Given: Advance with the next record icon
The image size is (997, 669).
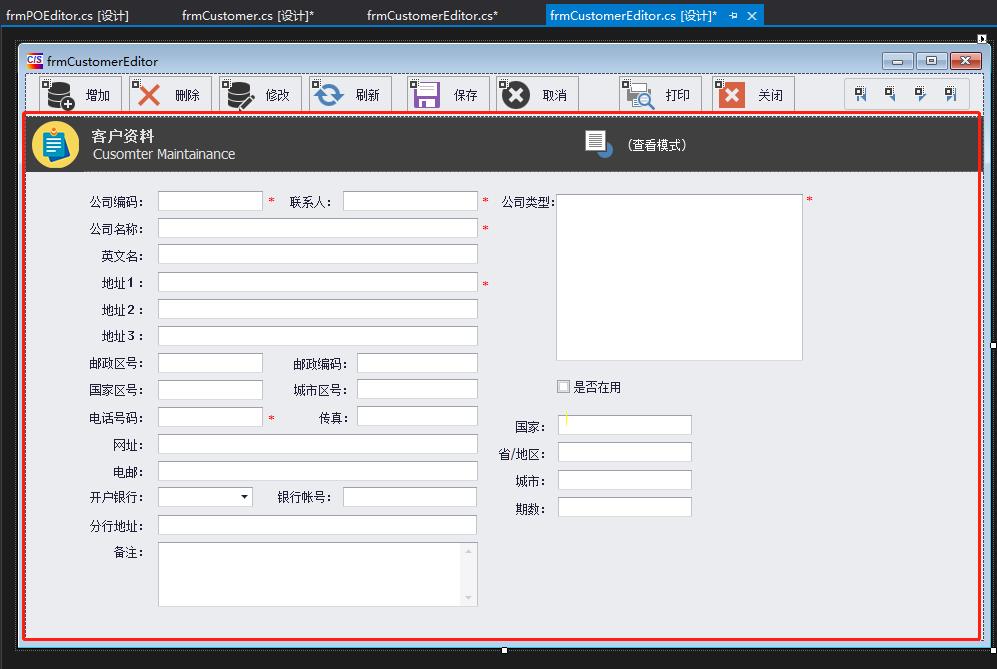Looking at the screenshot, I should click(918, 93).
